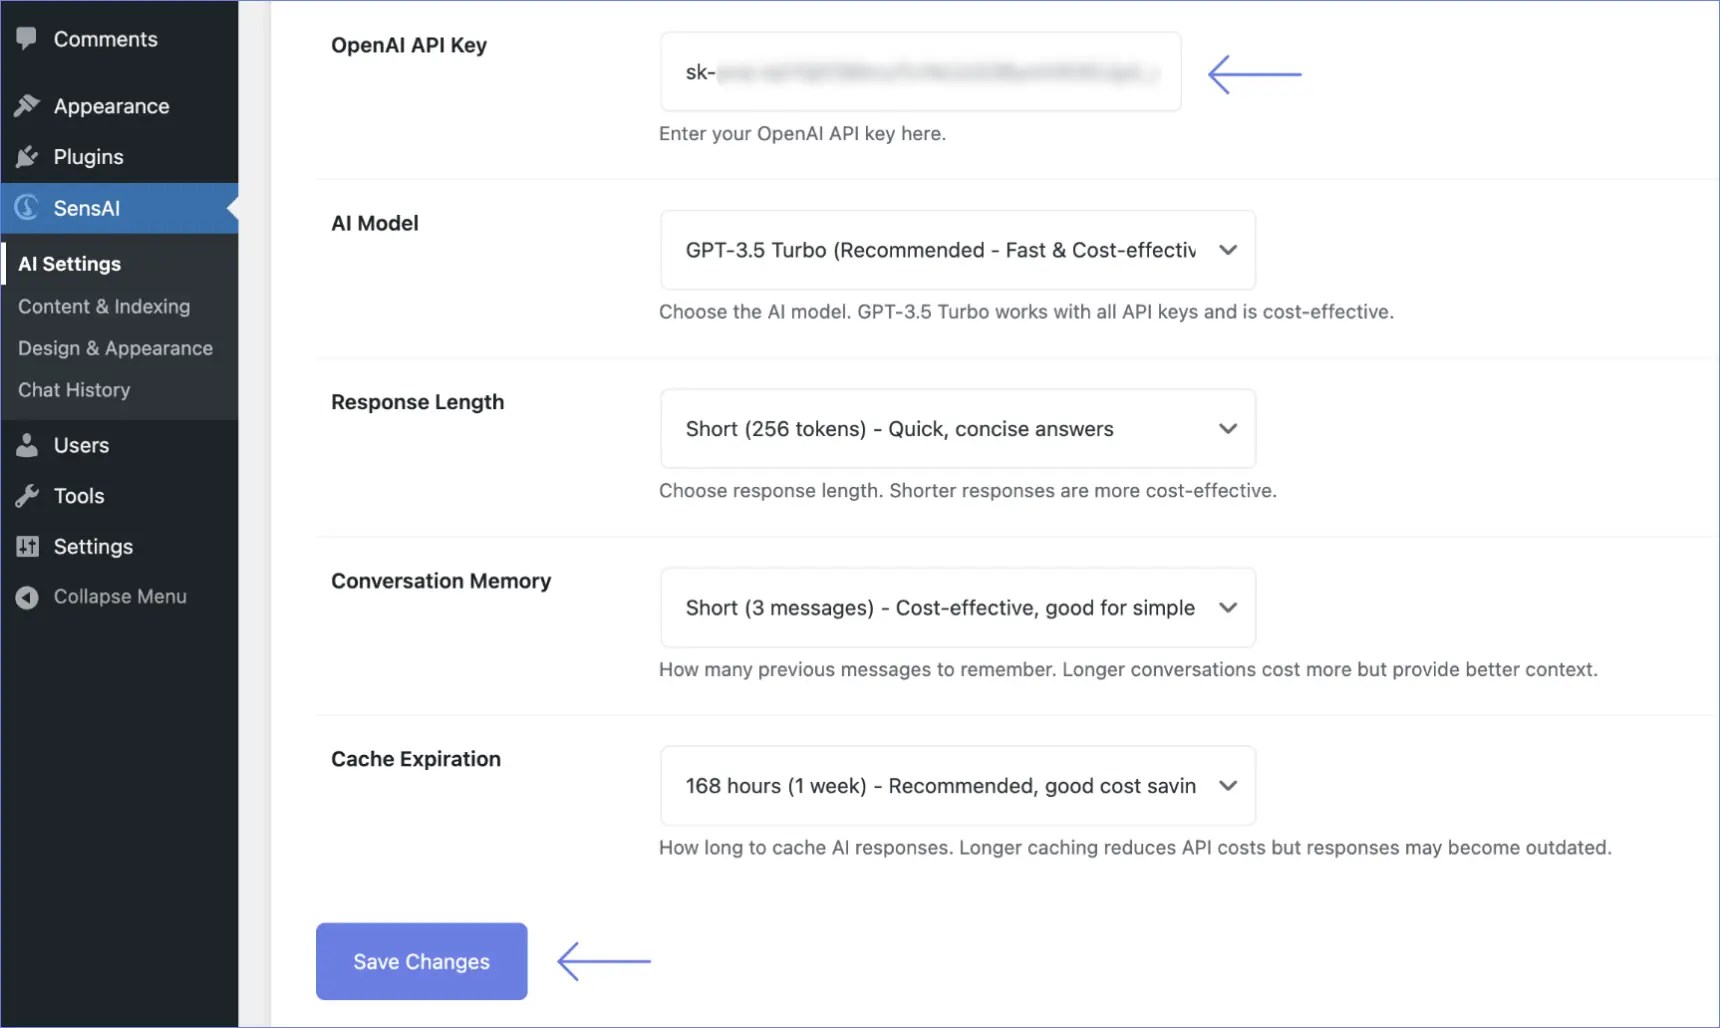The image size is (1720, 1028).
Task: Open the Plugins menu label
Action: pyautogui.click(x=88, y=157)
